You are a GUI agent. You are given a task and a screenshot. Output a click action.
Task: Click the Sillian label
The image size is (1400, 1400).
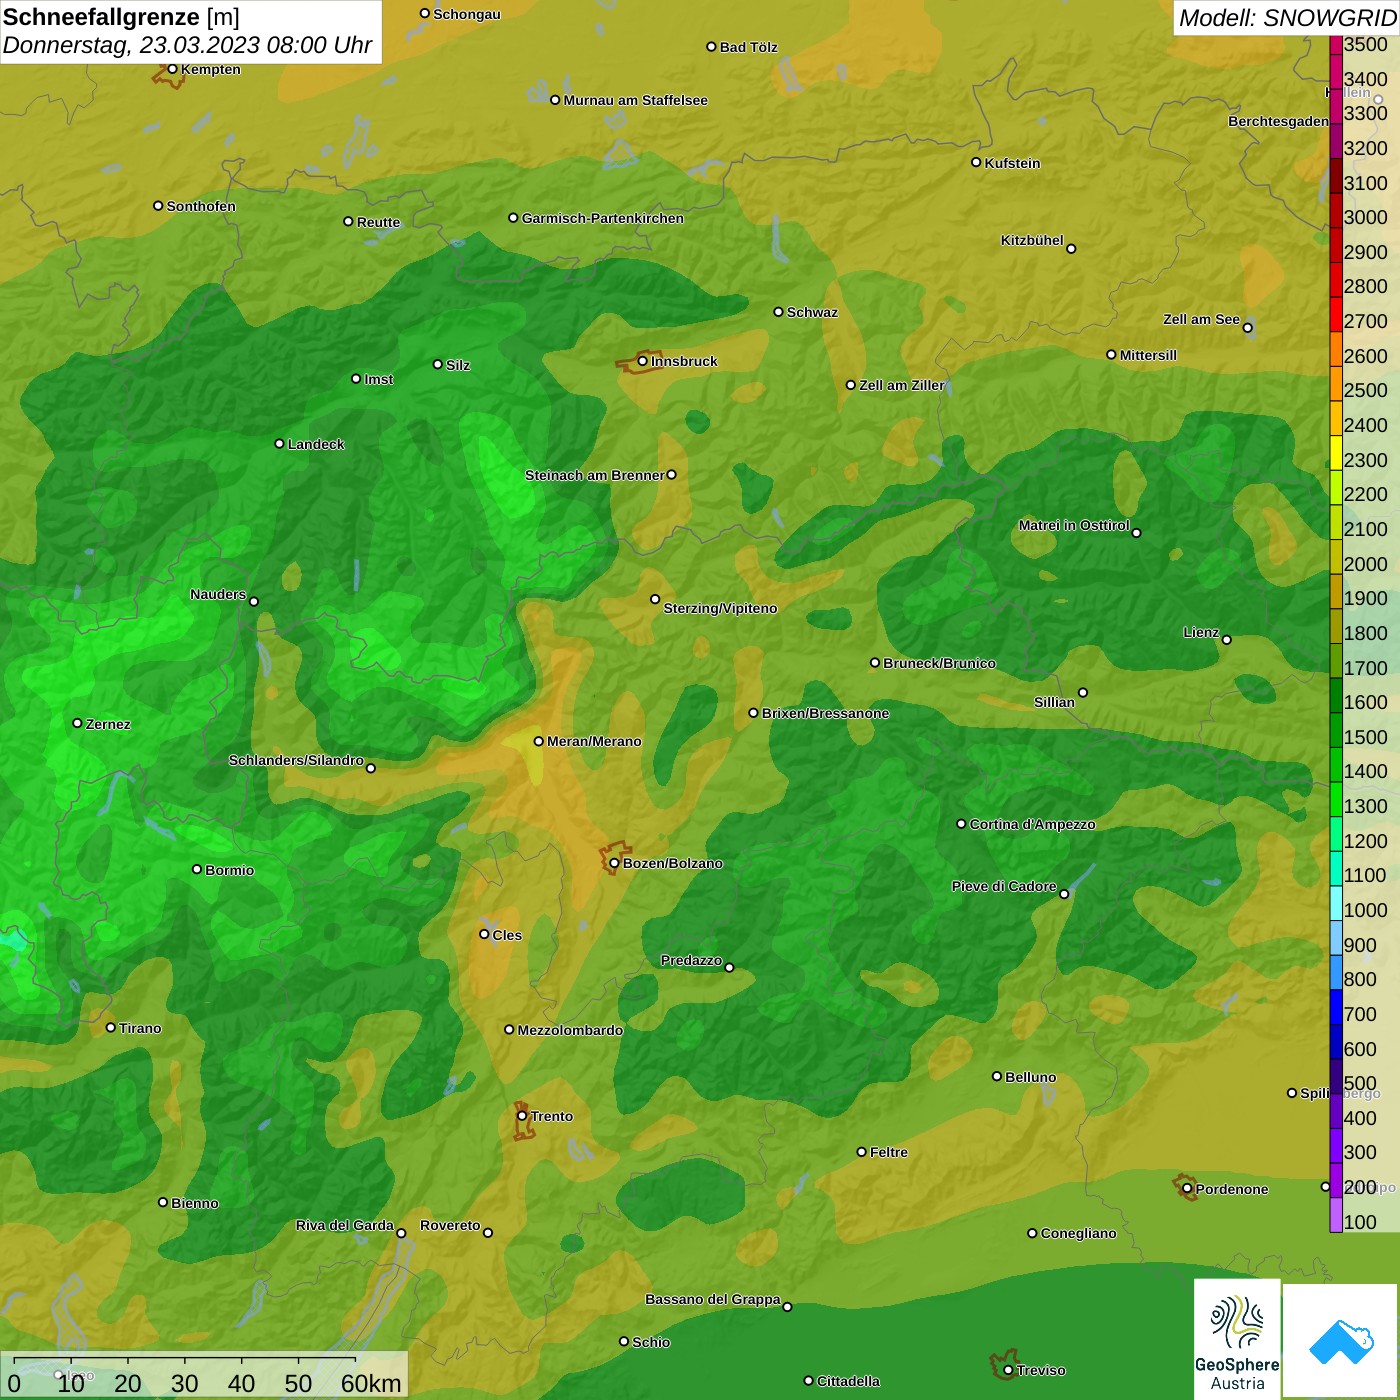[x=1054, y=702]
